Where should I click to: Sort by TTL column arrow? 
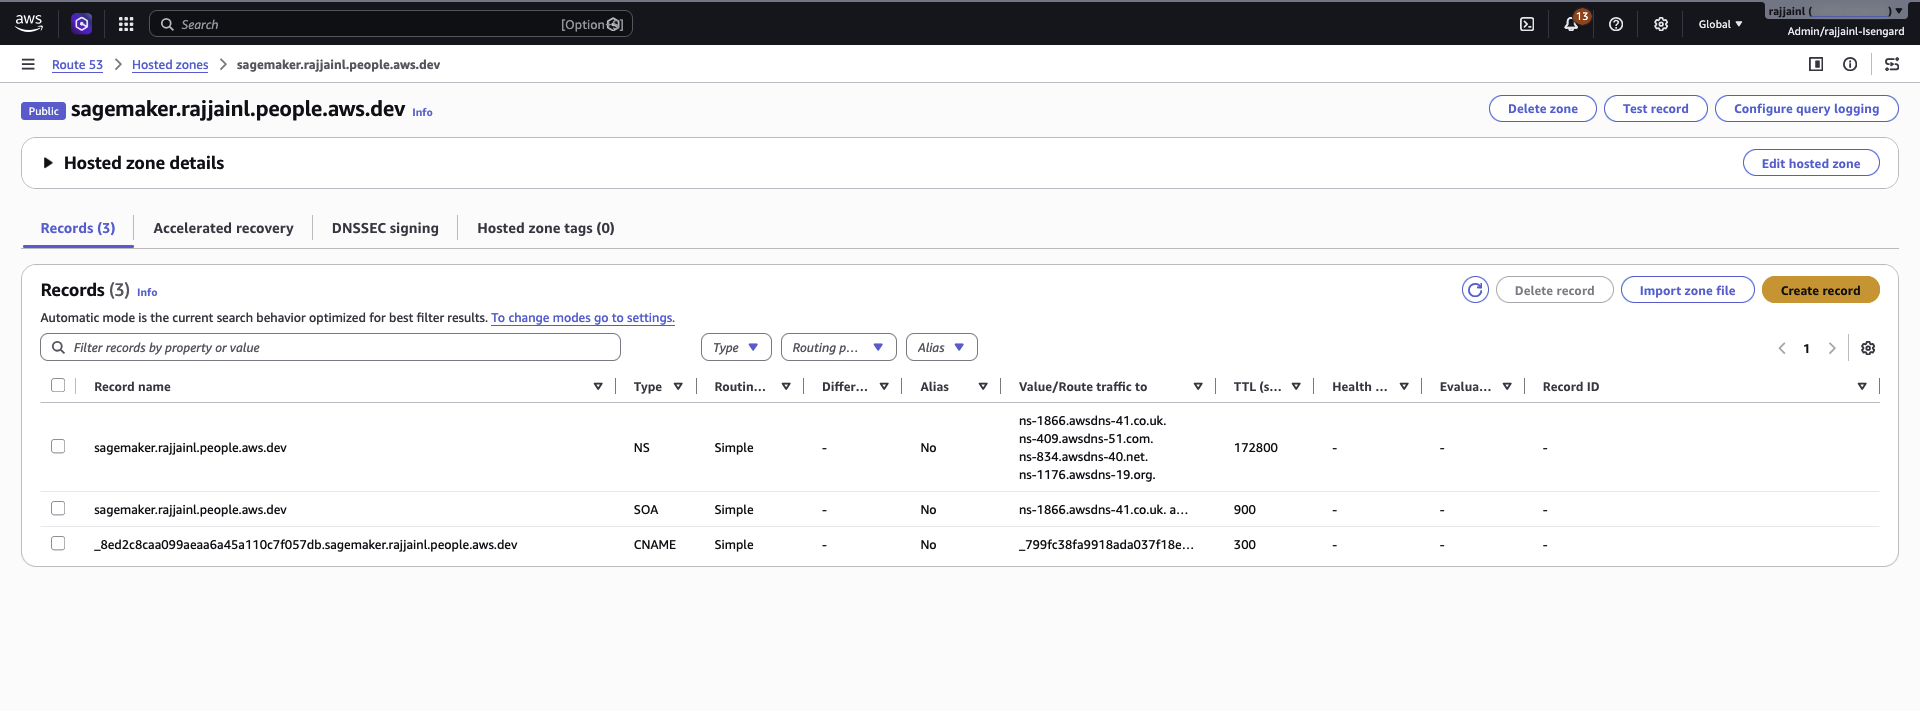tap(1296, 386)
